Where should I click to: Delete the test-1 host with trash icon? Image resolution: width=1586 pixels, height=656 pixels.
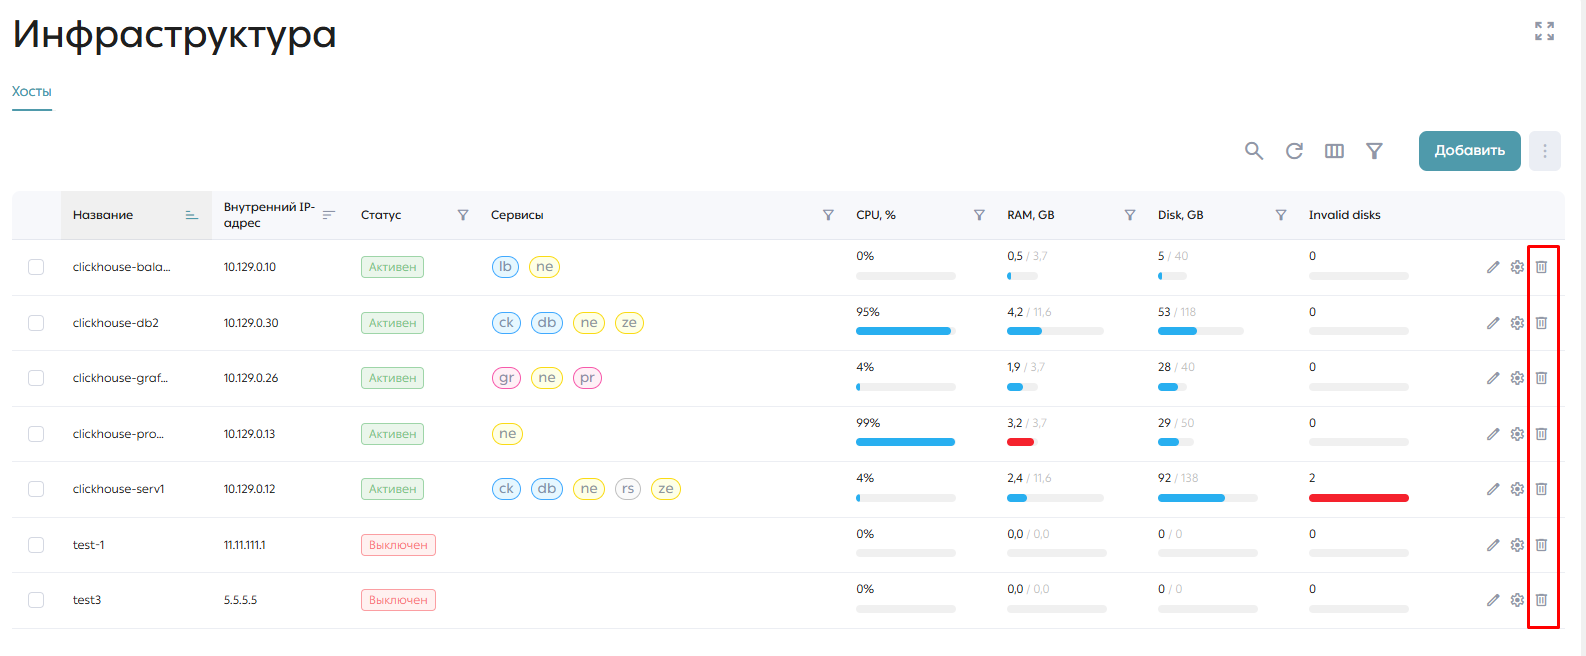[x=1541, y=545]
